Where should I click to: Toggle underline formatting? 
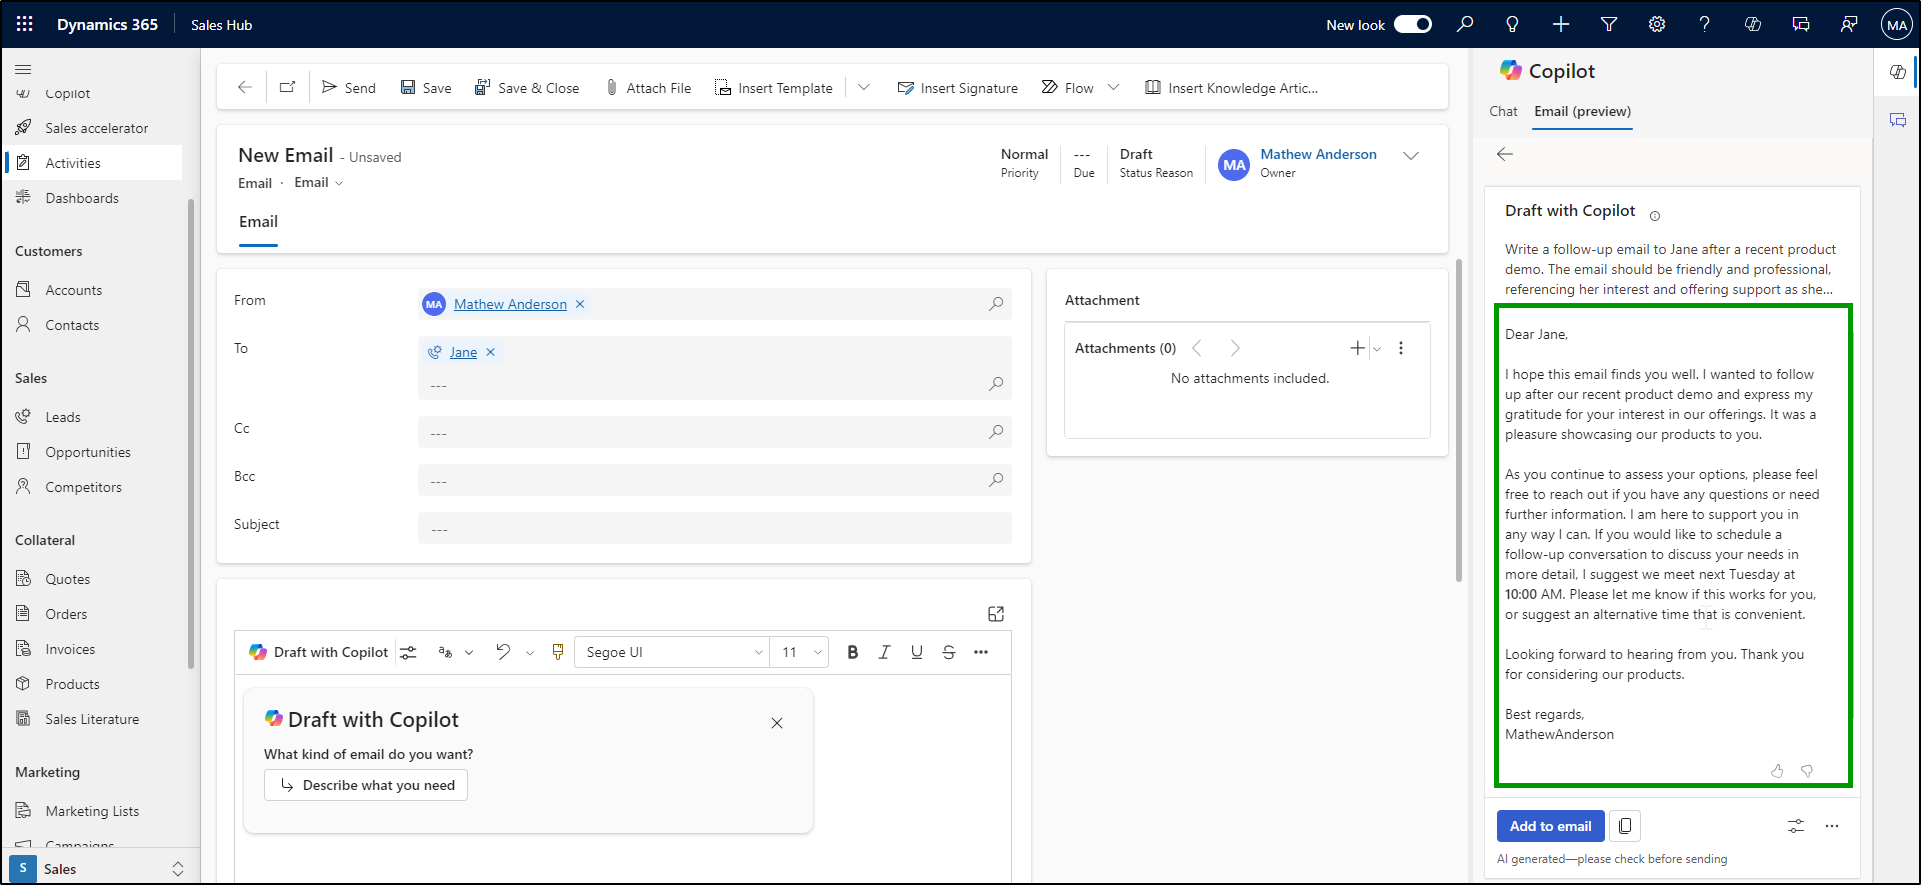917,652
